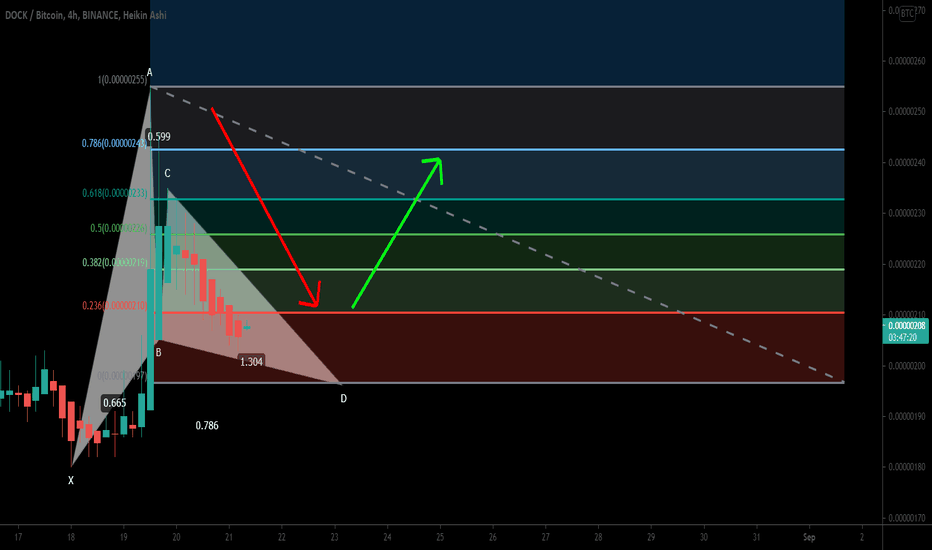Click price 0.00000180 on the price scale
932x550 pixels.
click(x=906, y=467)
